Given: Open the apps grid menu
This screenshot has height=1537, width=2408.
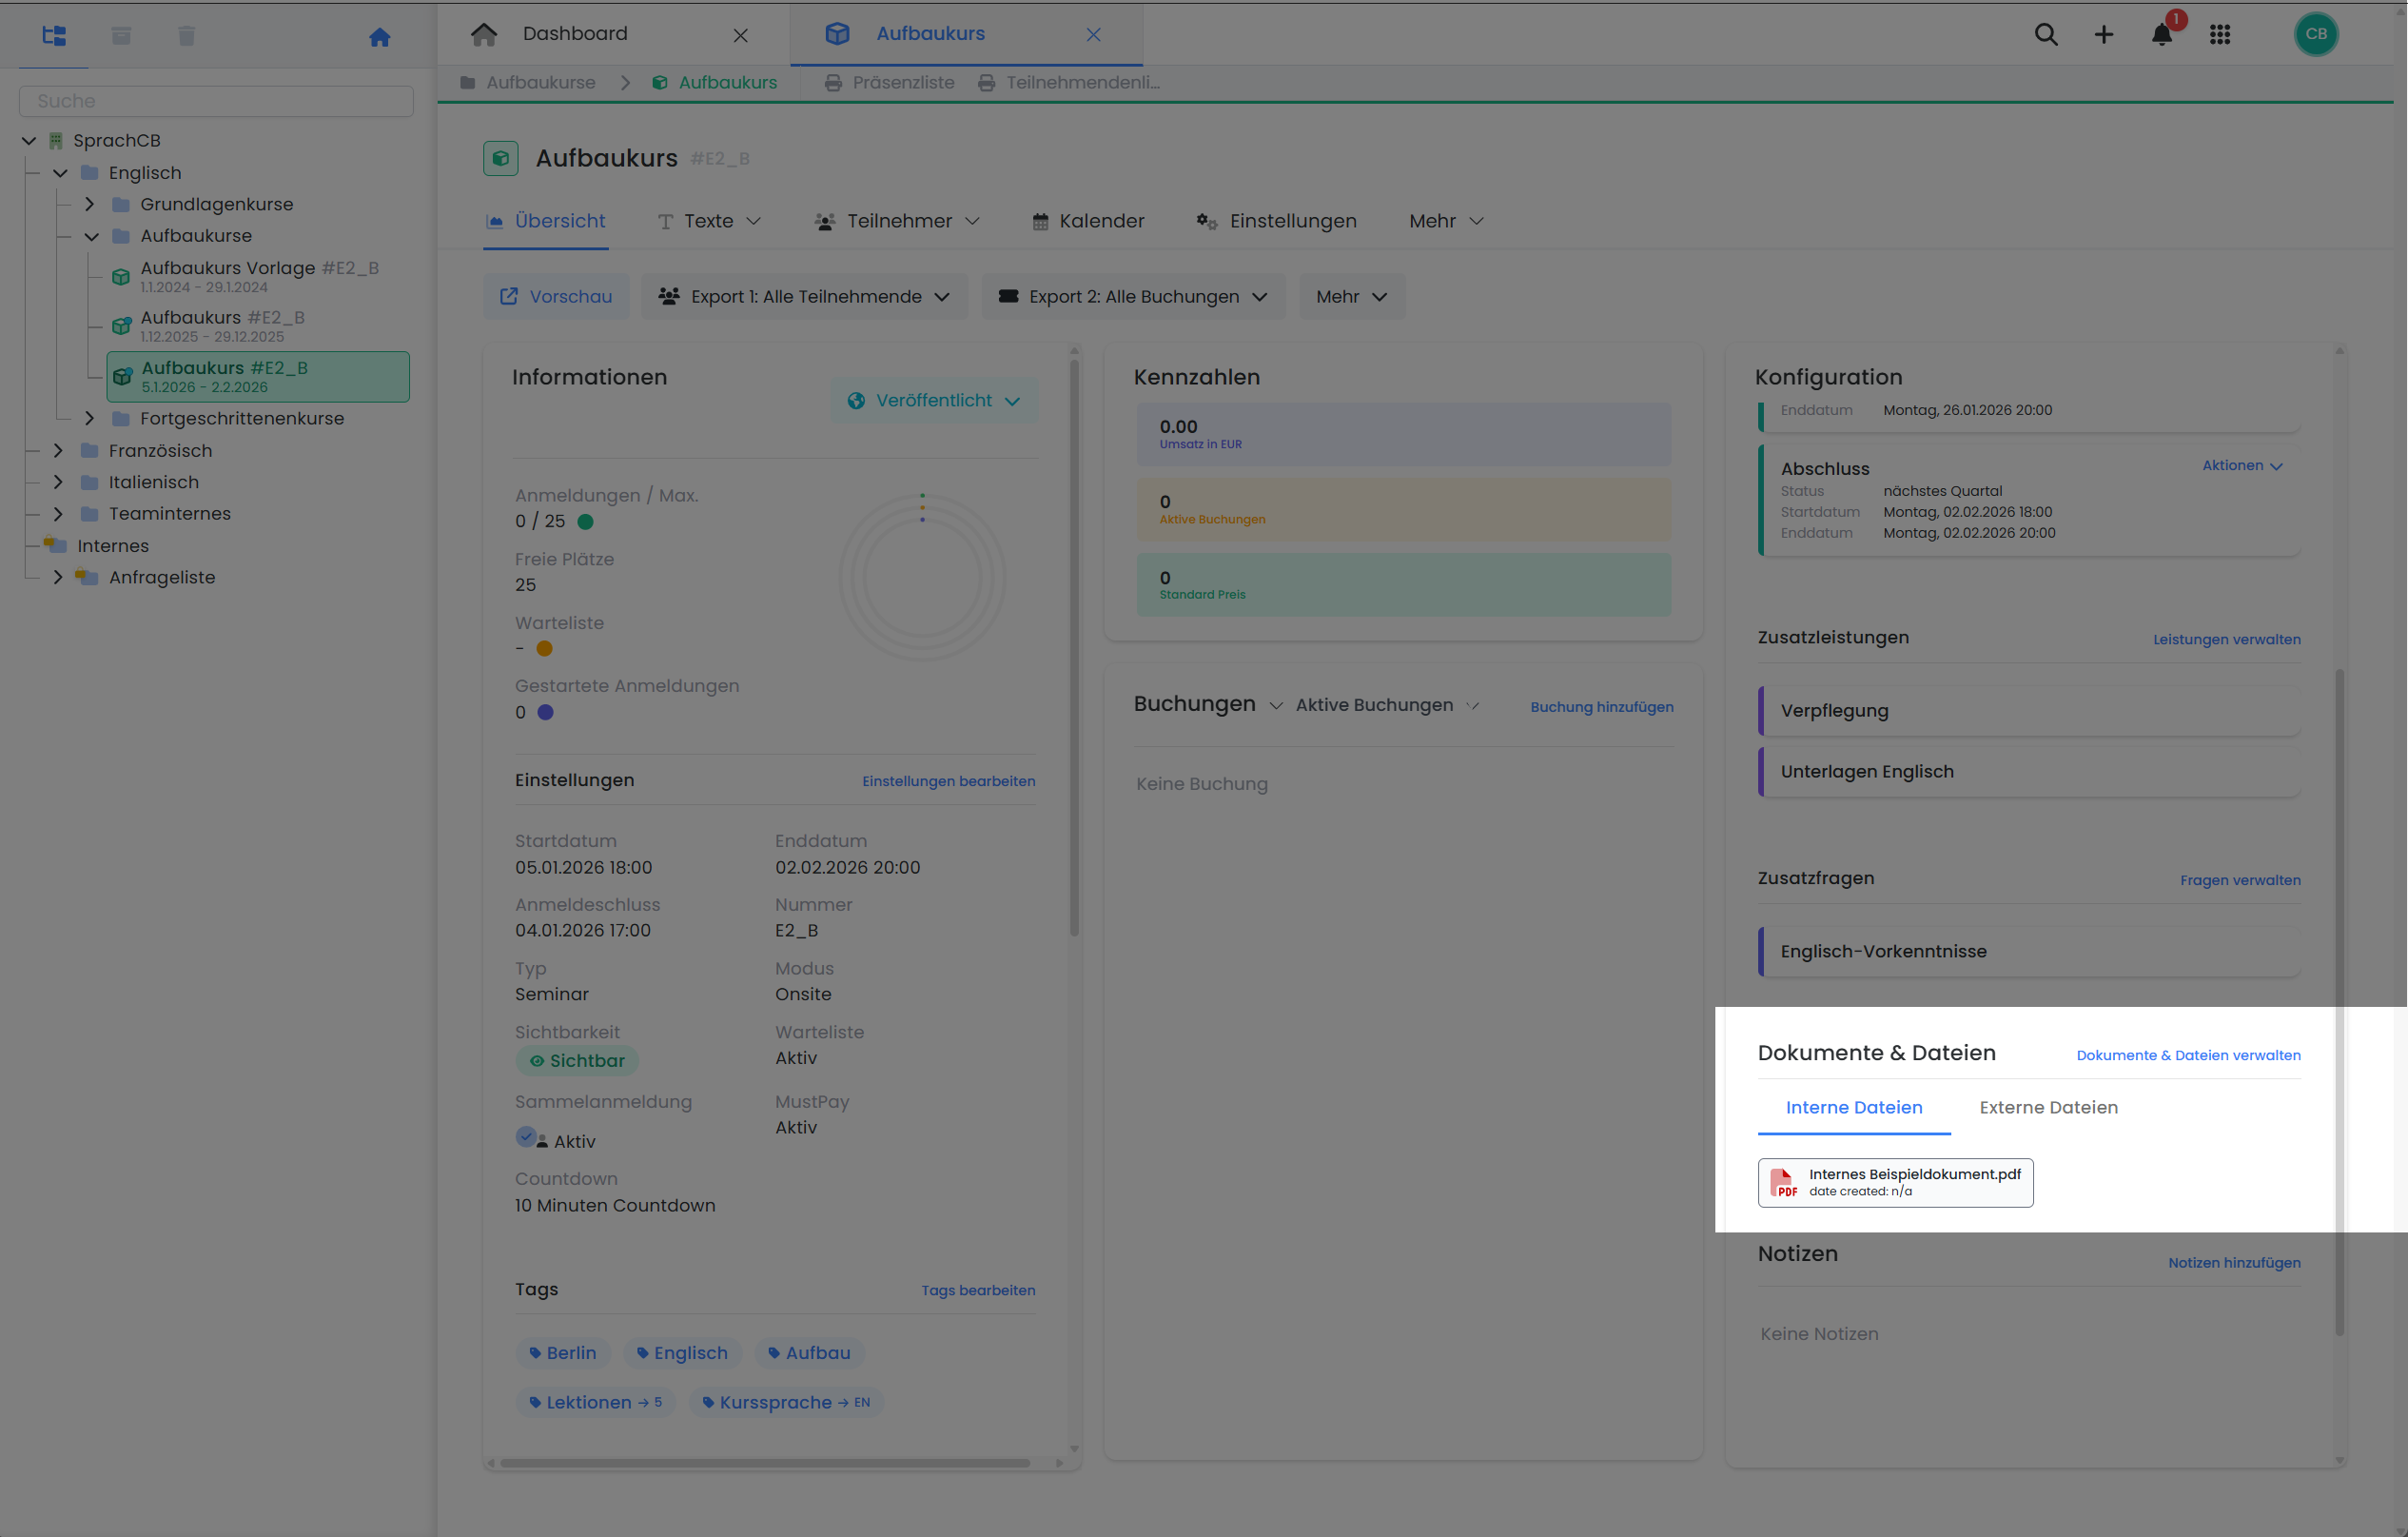Looking at the screenshot, I should (x=2219, y=35).
